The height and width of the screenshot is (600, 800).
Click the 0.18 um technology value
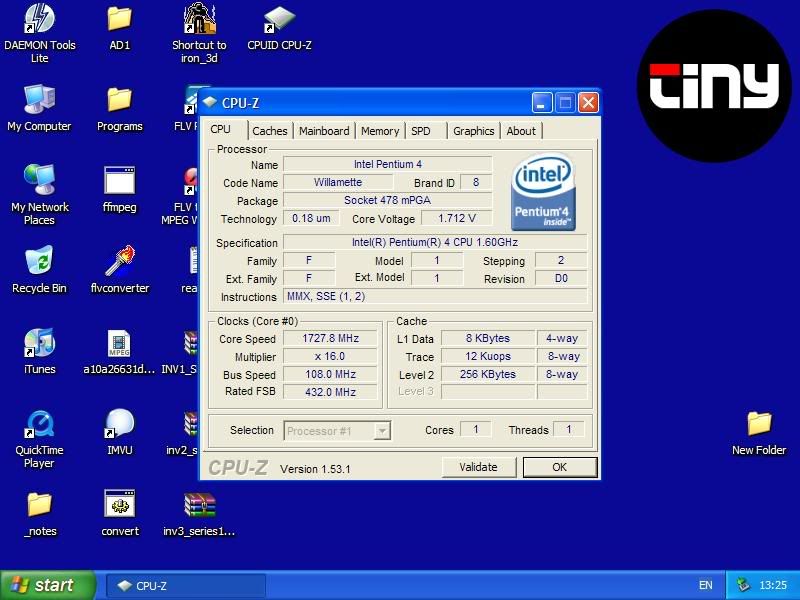(311, 218)
